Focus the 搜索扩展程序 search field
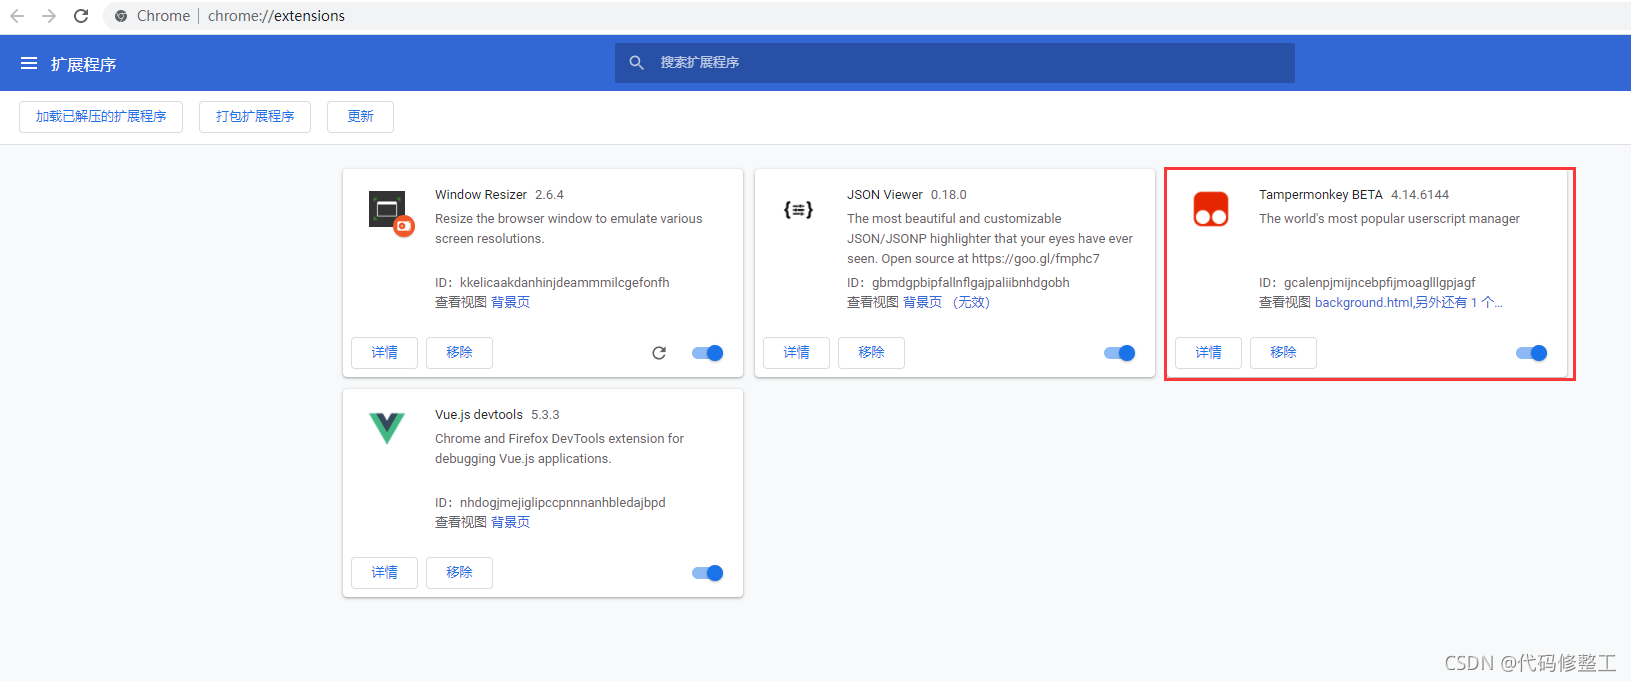Viewport: 1631px width, 681px height. click(955, 63)
